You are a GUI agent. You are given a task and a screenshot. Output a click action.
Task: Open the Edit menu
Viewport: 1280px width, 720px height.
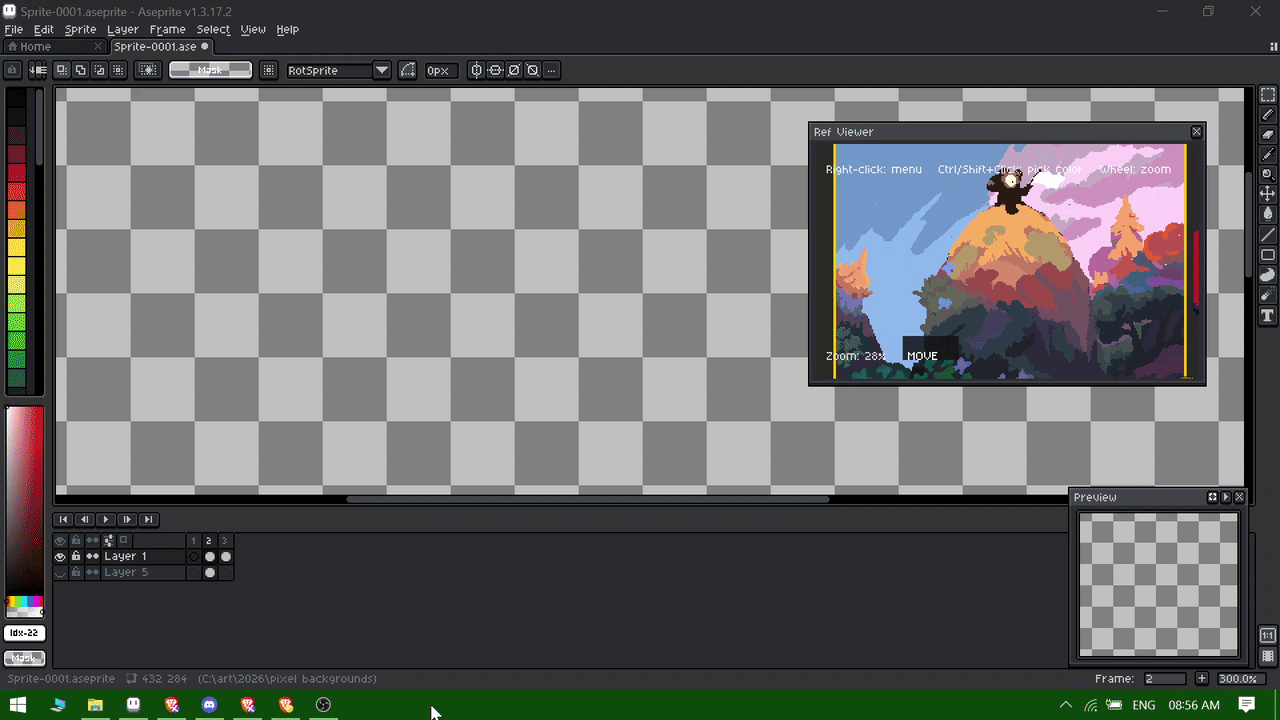pyautogui.click(x=44, y=30)
